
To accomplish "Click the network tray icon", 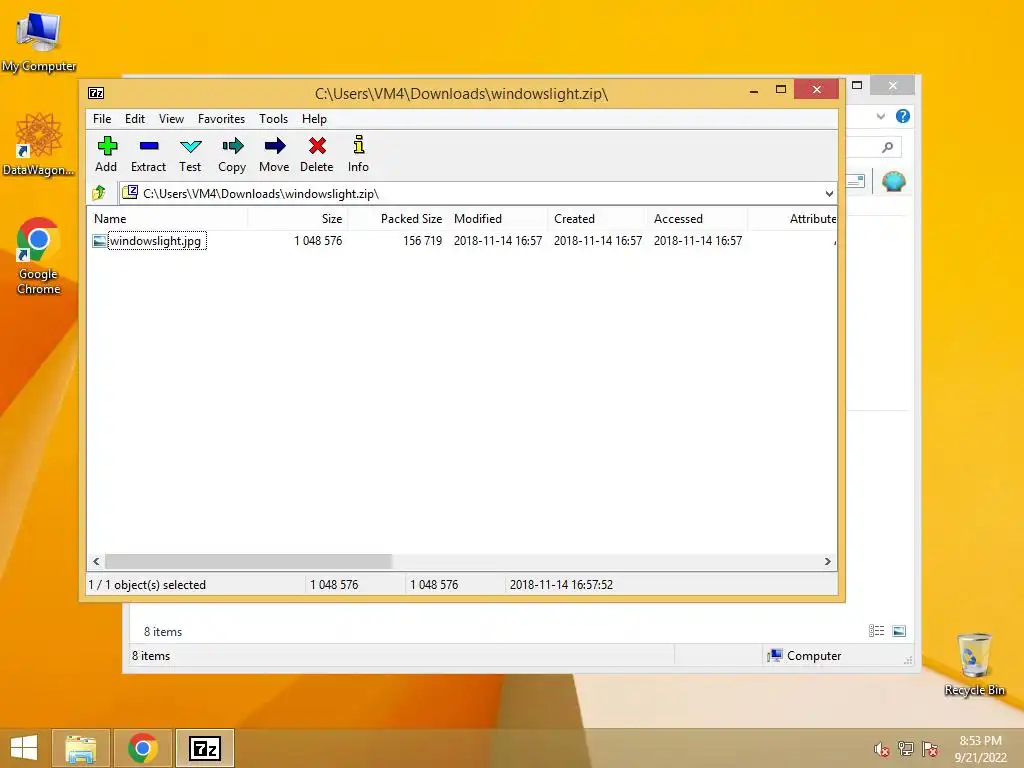I will pyautogui.click(x=905, y=749).
